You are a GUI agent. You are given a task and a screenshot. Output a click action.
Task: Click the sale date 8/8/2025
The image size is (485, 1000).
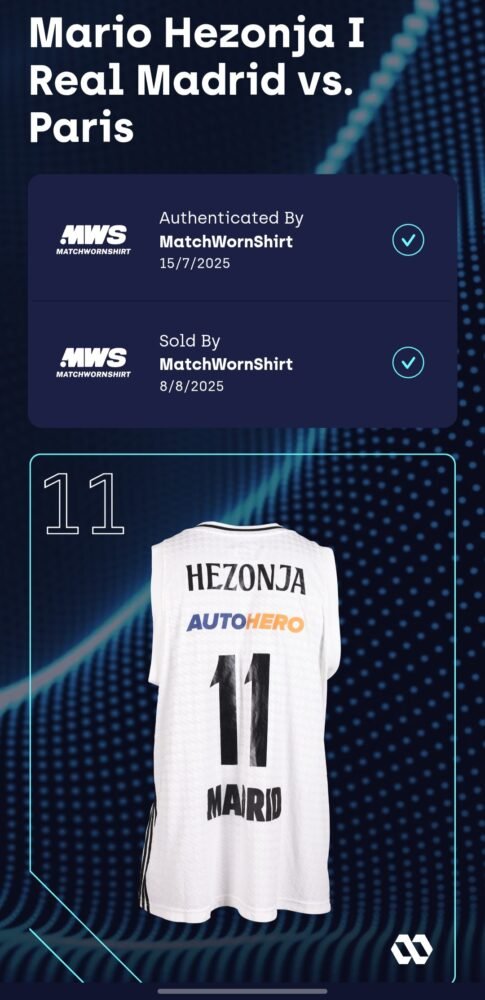(191, 386)
